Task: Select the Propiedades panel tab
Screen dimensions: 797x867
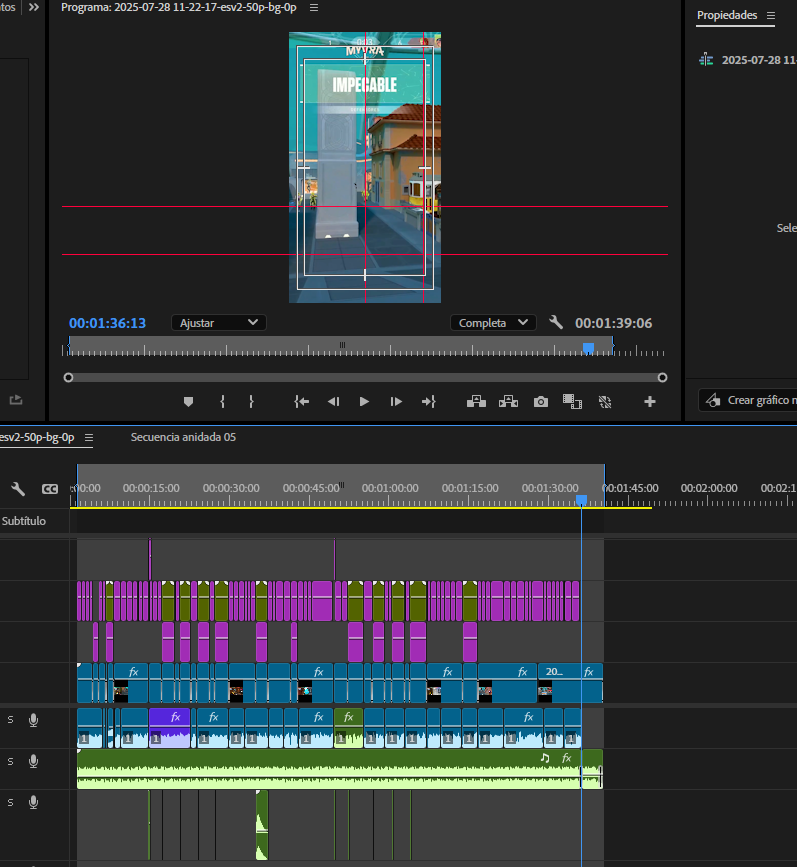Action: (x=727, y=15)
